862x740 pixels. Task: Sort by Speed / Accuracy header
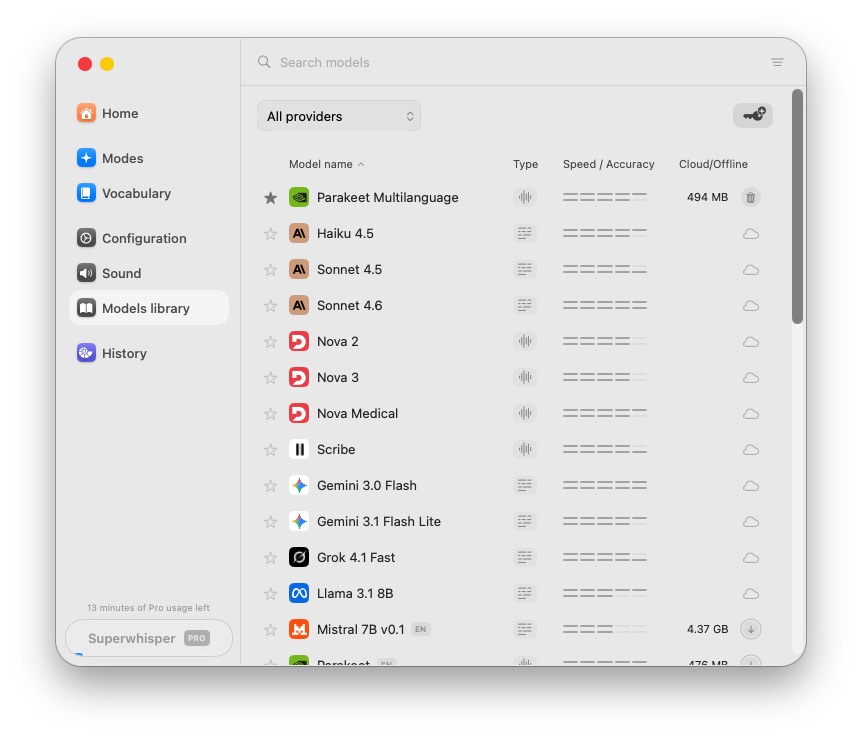(x=609, y=164)
